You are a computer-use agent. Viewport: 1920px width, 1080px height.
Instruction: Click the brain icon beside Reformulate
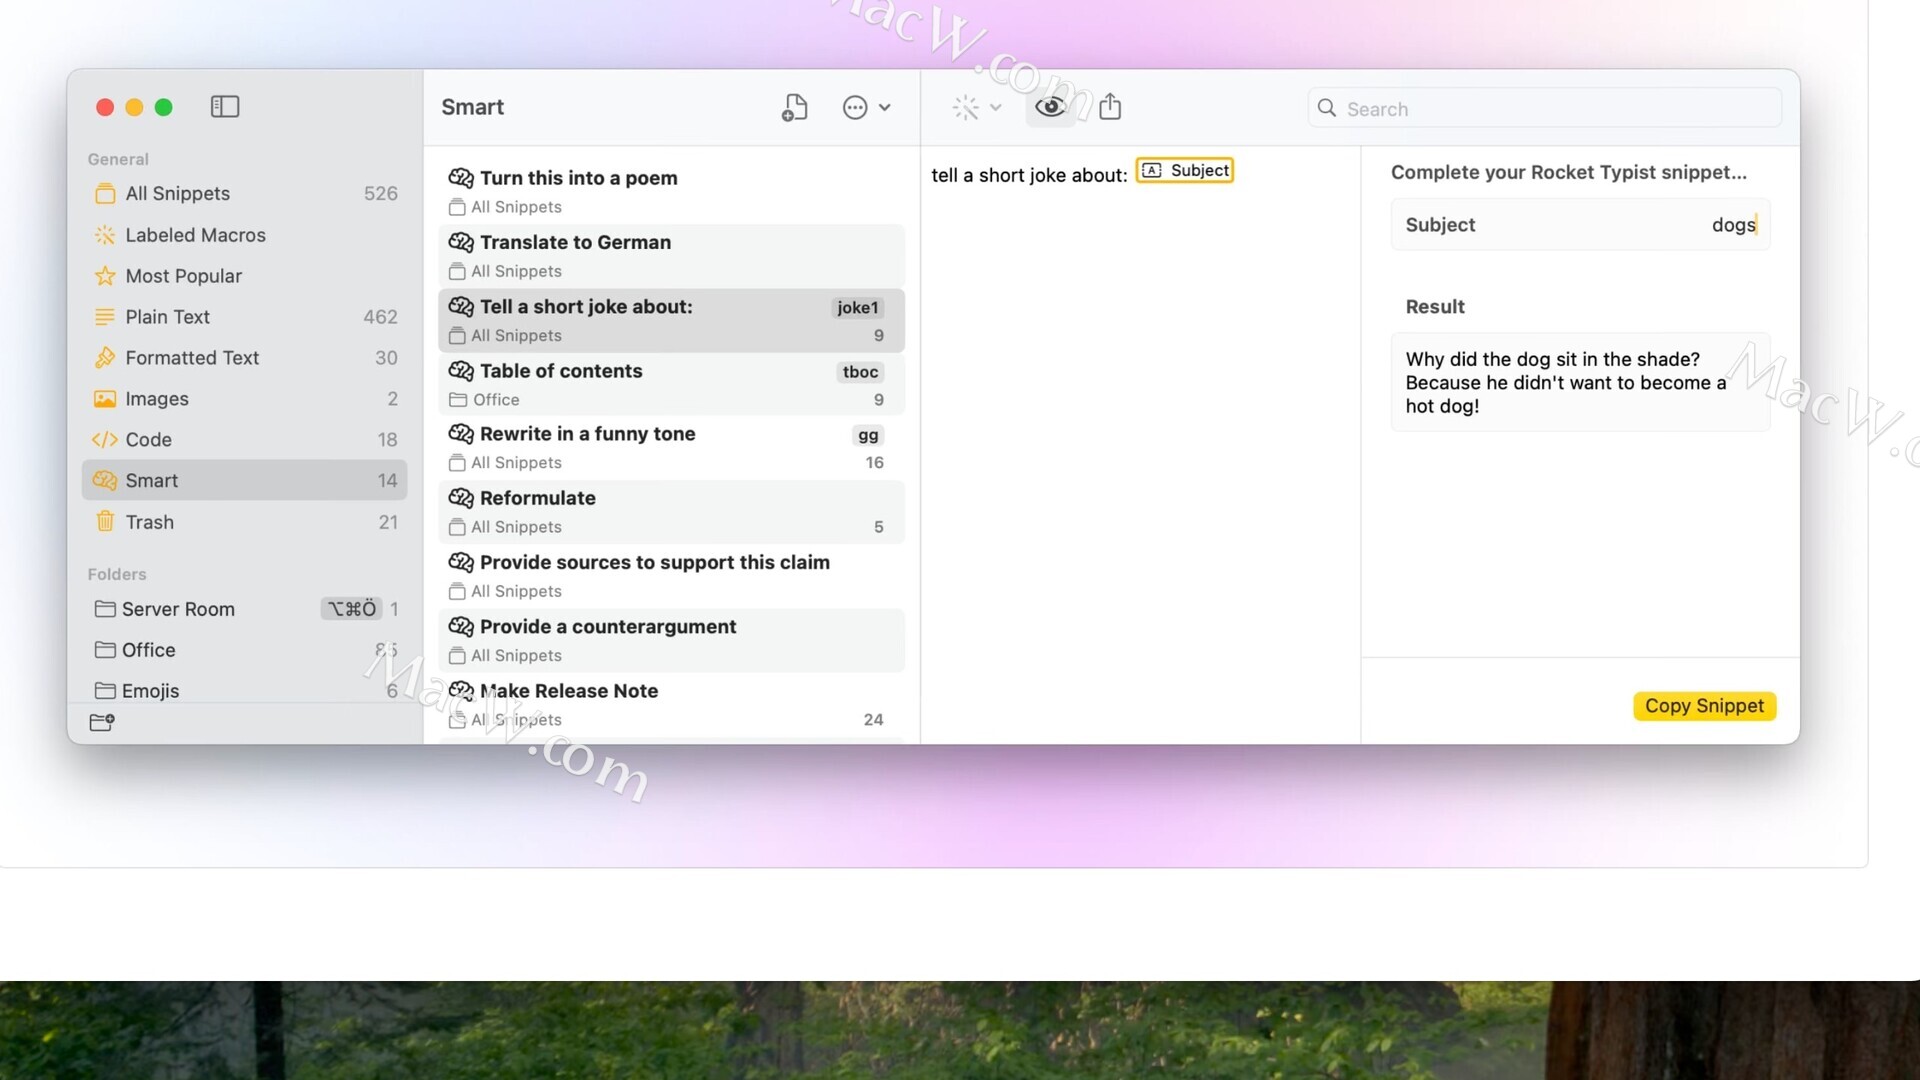461,498
